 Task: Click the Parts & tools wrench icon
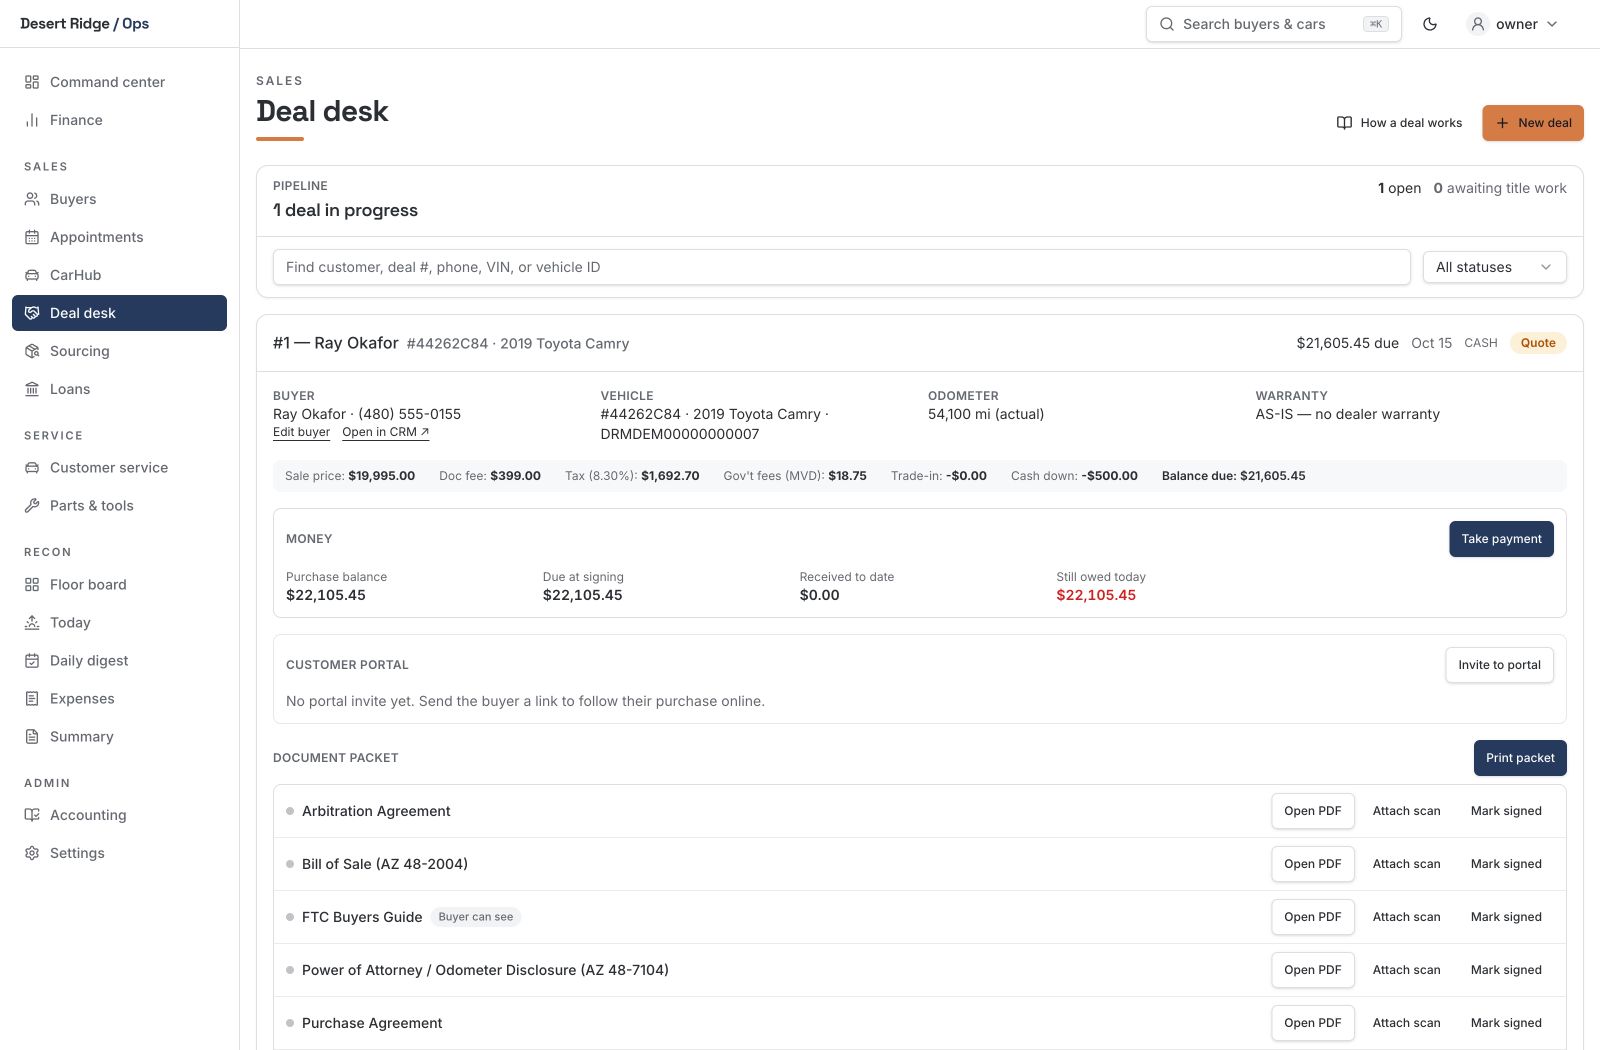(32, 506)
